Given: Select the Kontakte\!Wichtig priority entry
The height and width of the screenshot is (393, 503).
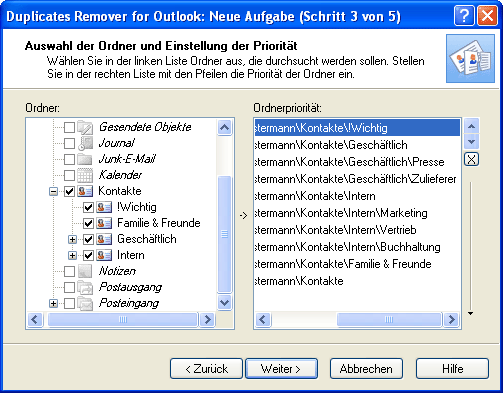Looking at the screenshot, I should pos(357,128).
